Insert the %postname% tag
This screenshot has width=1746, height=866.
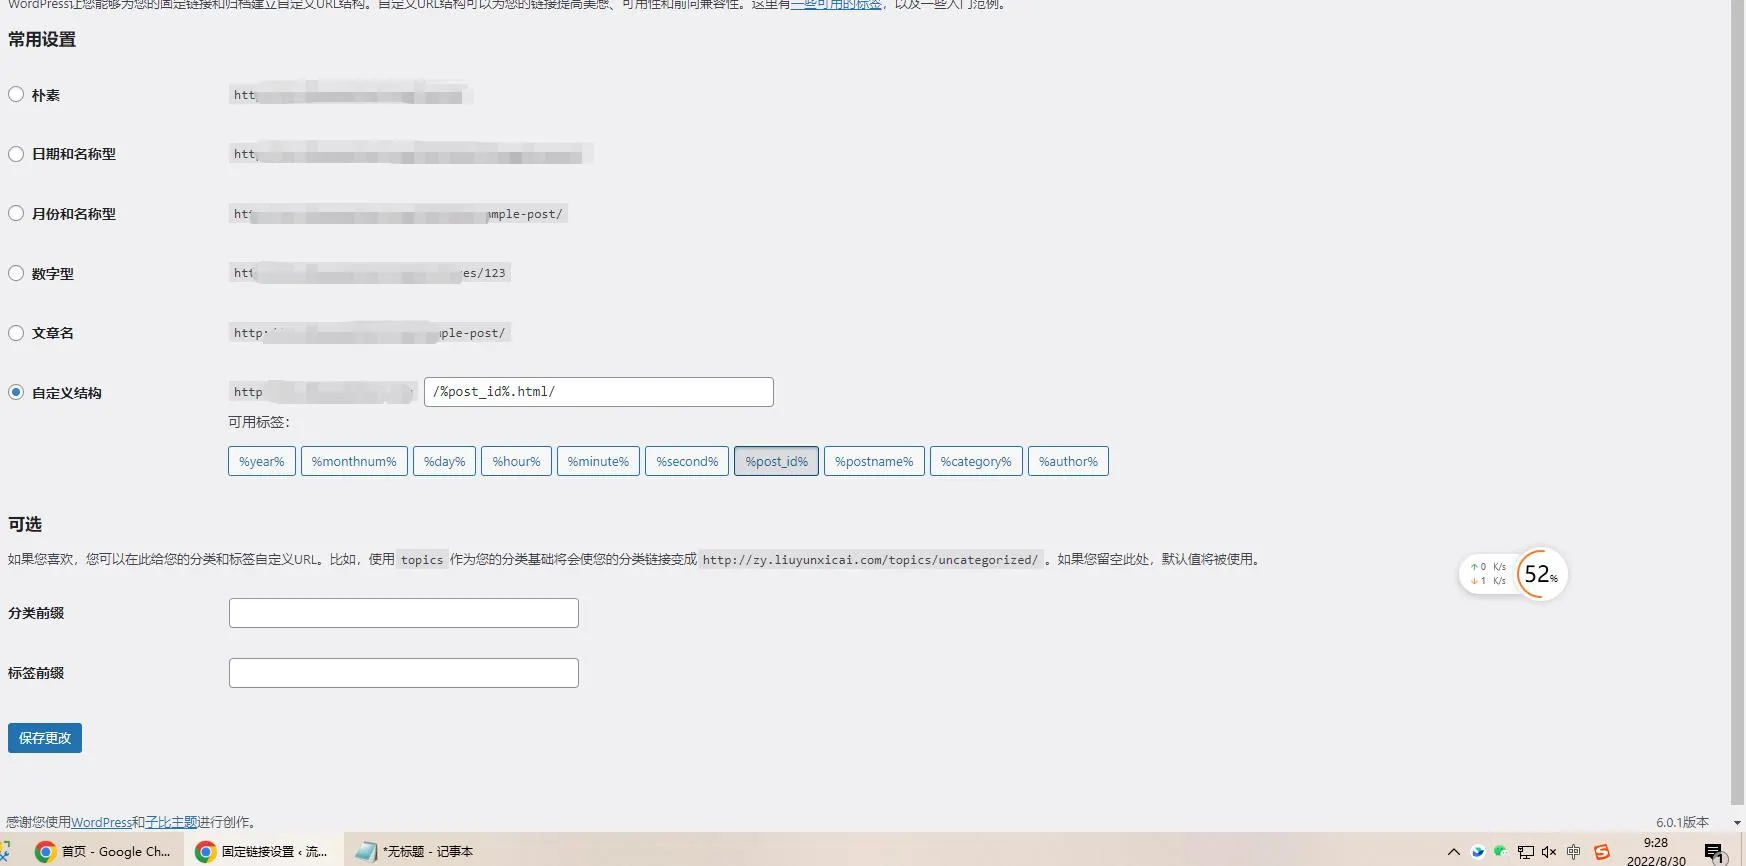point(874,461)
